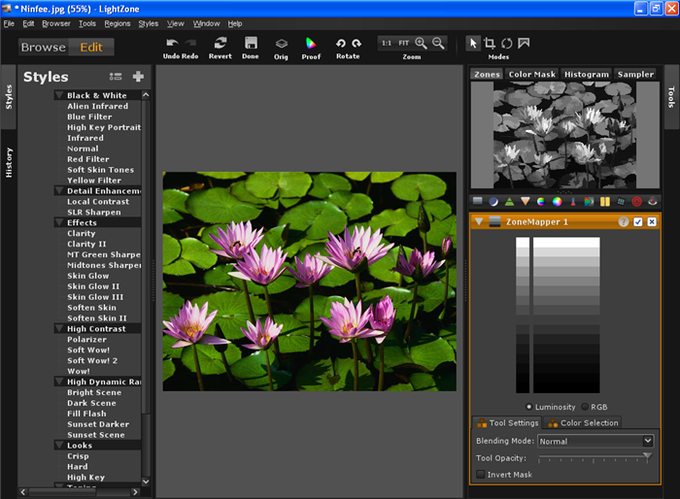This screenshot has height=499, width=680.
Task: Select the Crop mode tool
Action: (x=490, y=43)
